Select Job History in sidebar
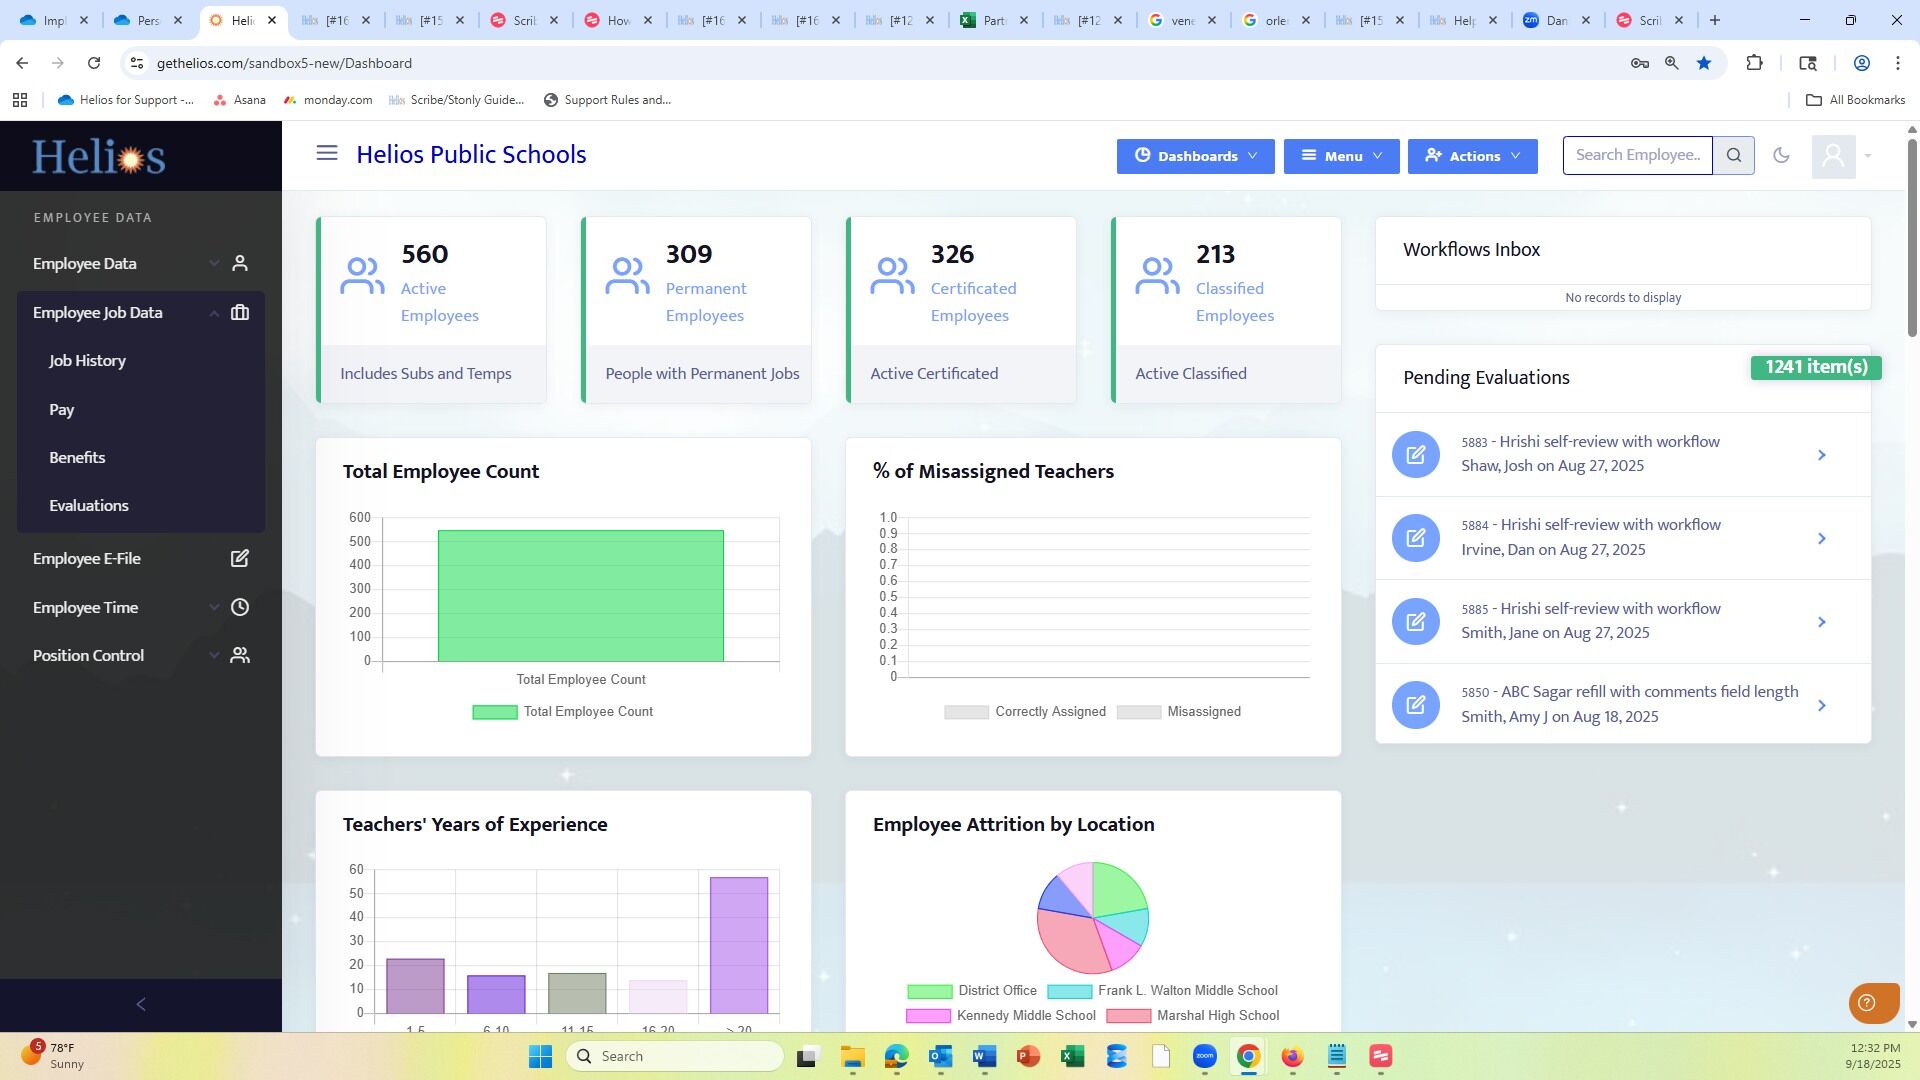 [x=87, y=361]
